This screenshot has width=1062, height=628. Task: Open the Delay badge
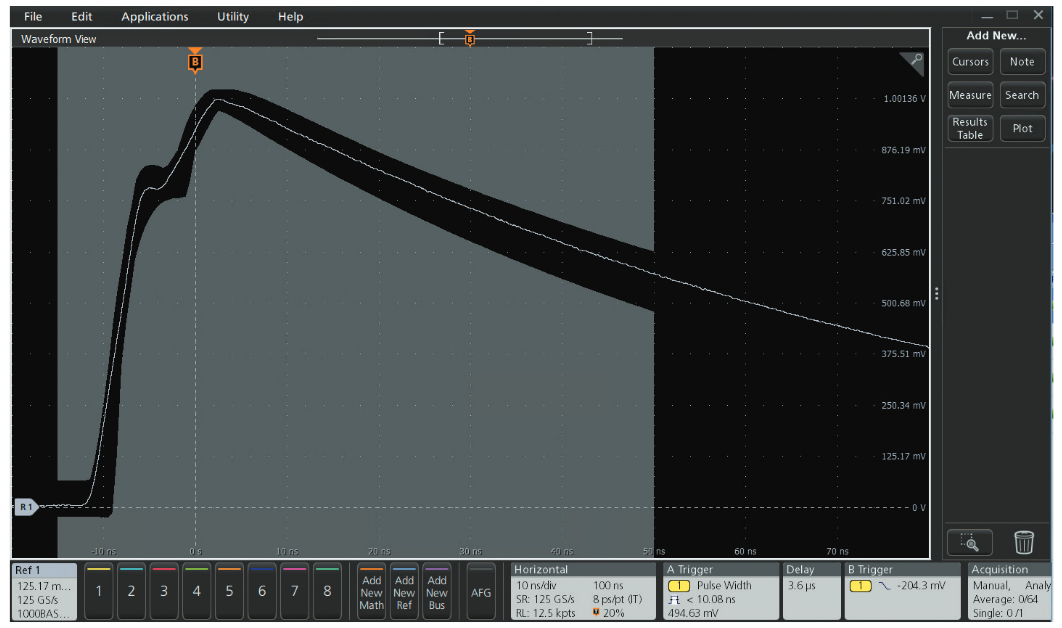click(x=811, y=591)
